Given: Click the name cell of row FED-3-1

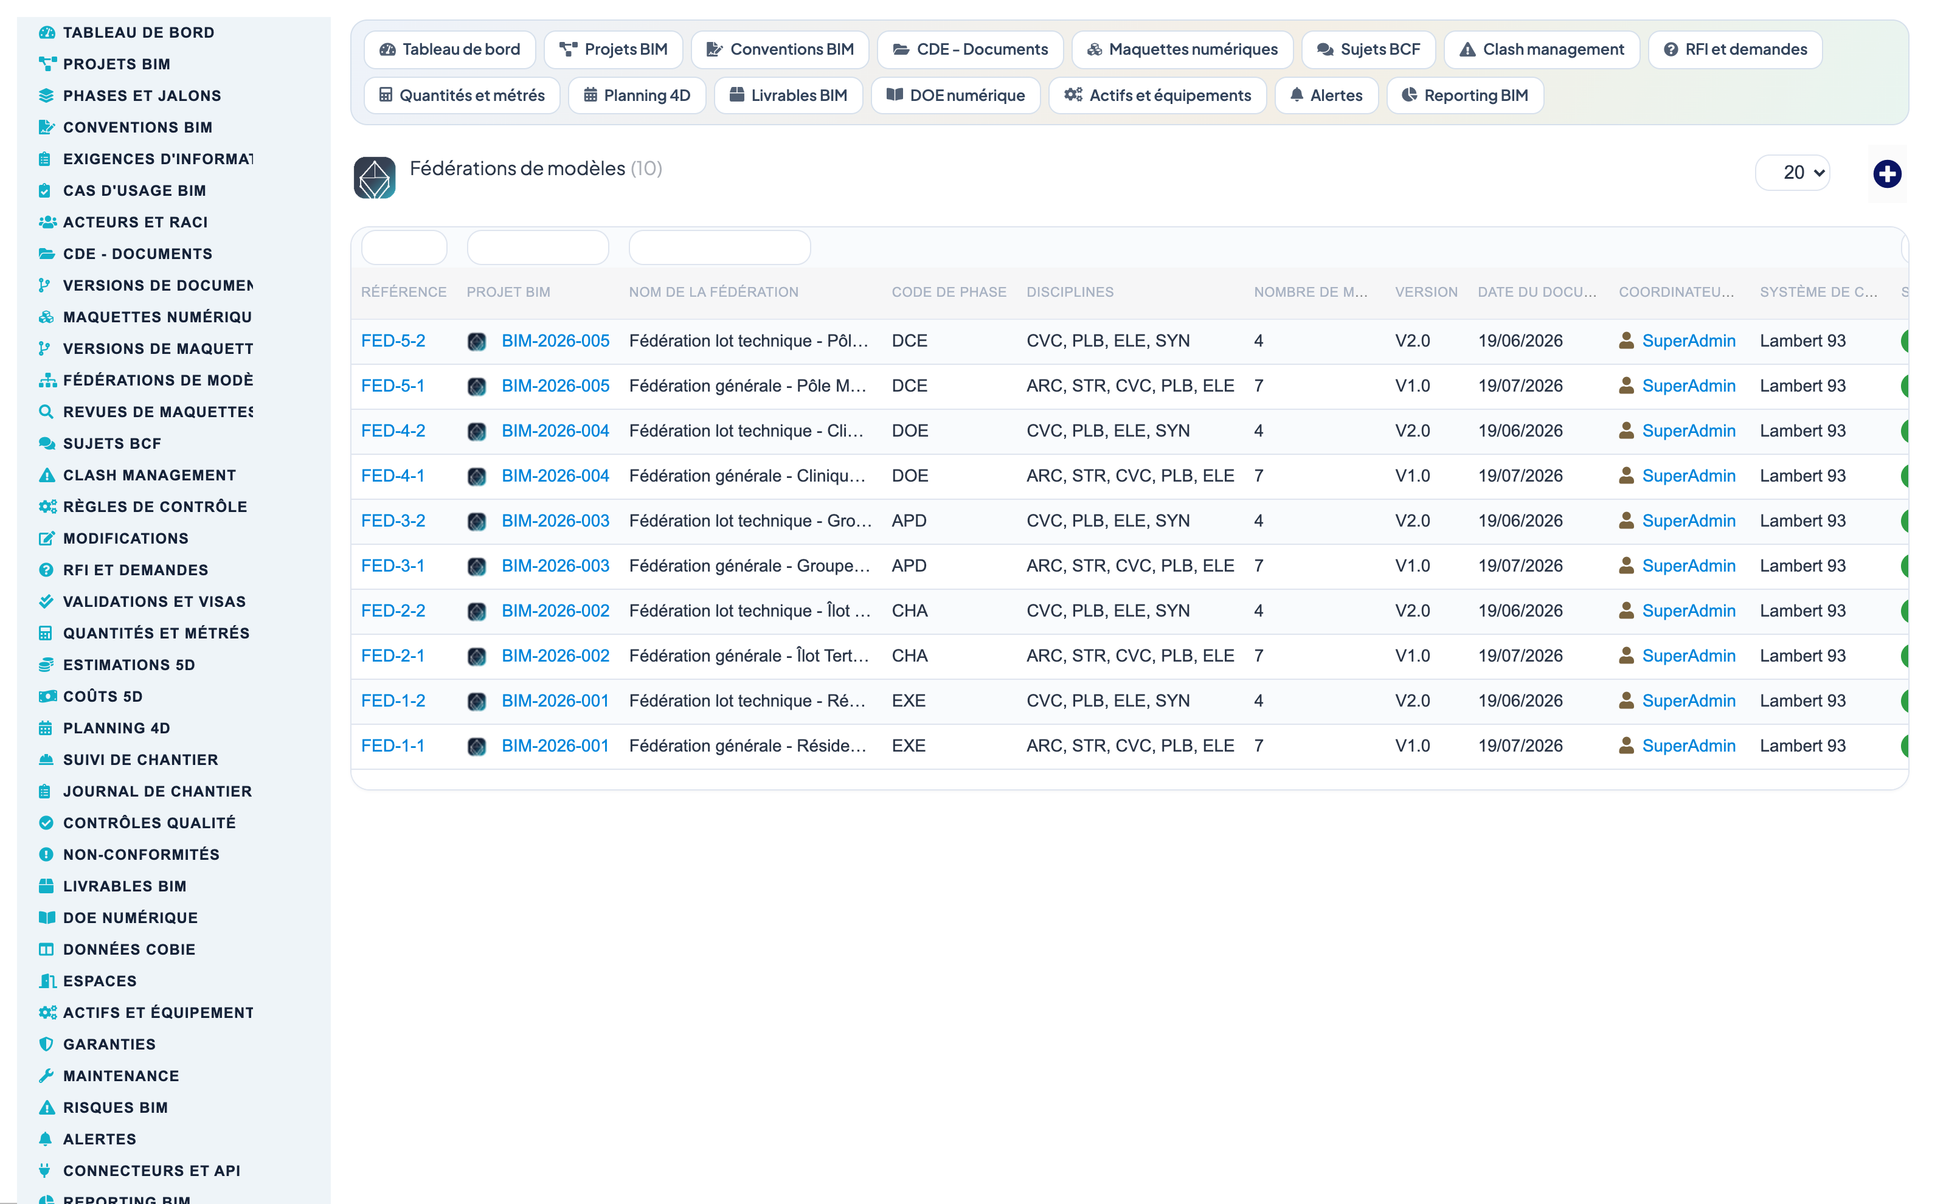Looking at the screenshot, I should point(749,566).
